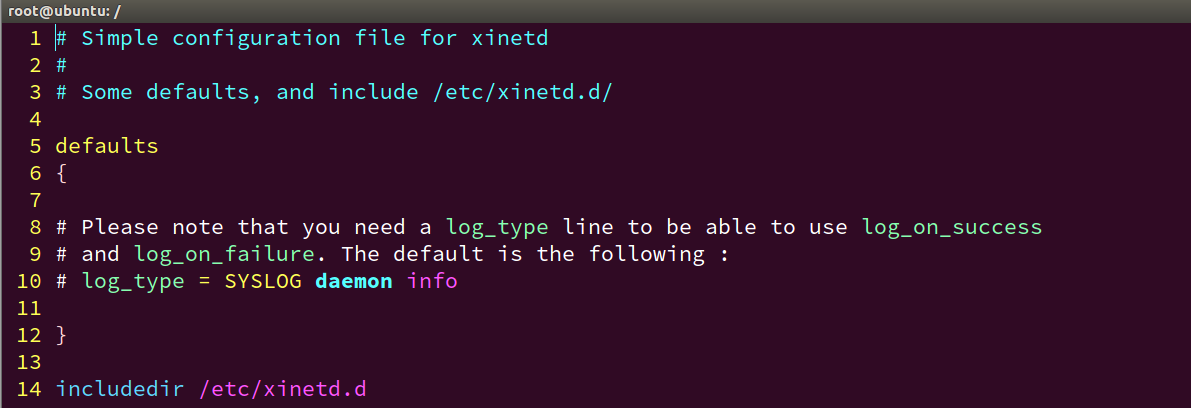Click the 'includedir' keyword on line 14
Image resolution: width=1191 pixels, height=408 pixels.
tap(120, 390)
